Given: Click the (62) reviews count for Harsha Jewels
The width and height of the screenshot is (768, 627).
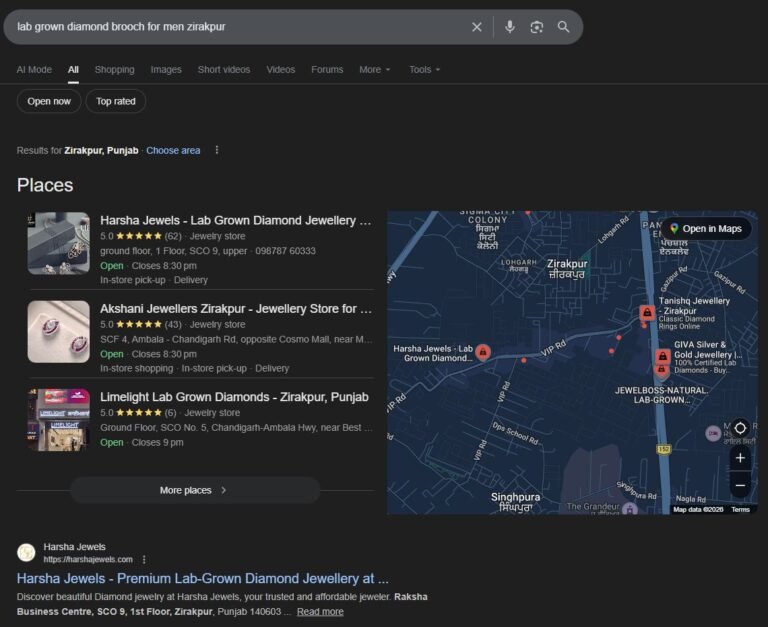Looking at the screenshot, I should click(x=173, y=236).
